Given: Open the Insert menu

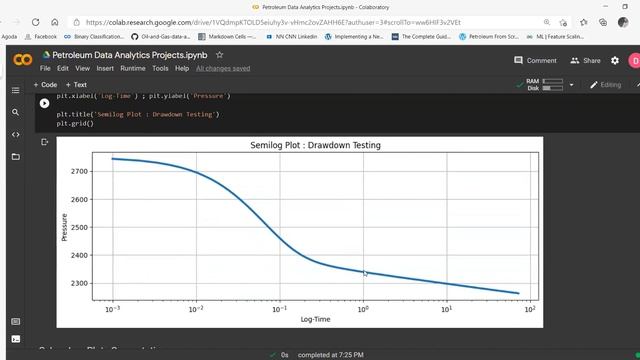Looking at the screenshot, I should click(x=105, y=68).
